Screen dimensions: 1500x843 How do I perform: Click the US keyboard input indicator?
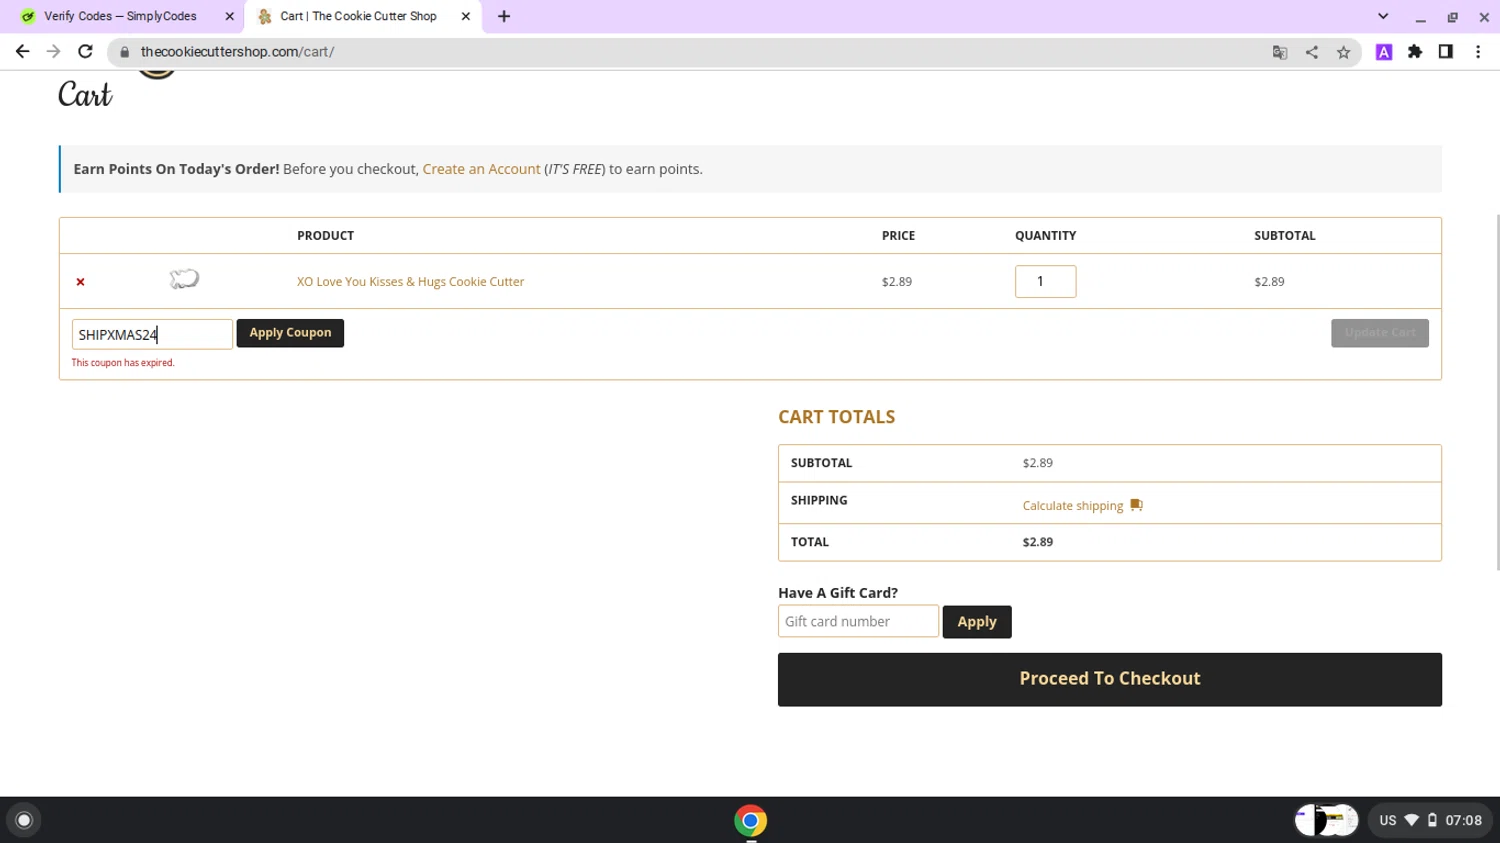click(x=1387, y=820)
